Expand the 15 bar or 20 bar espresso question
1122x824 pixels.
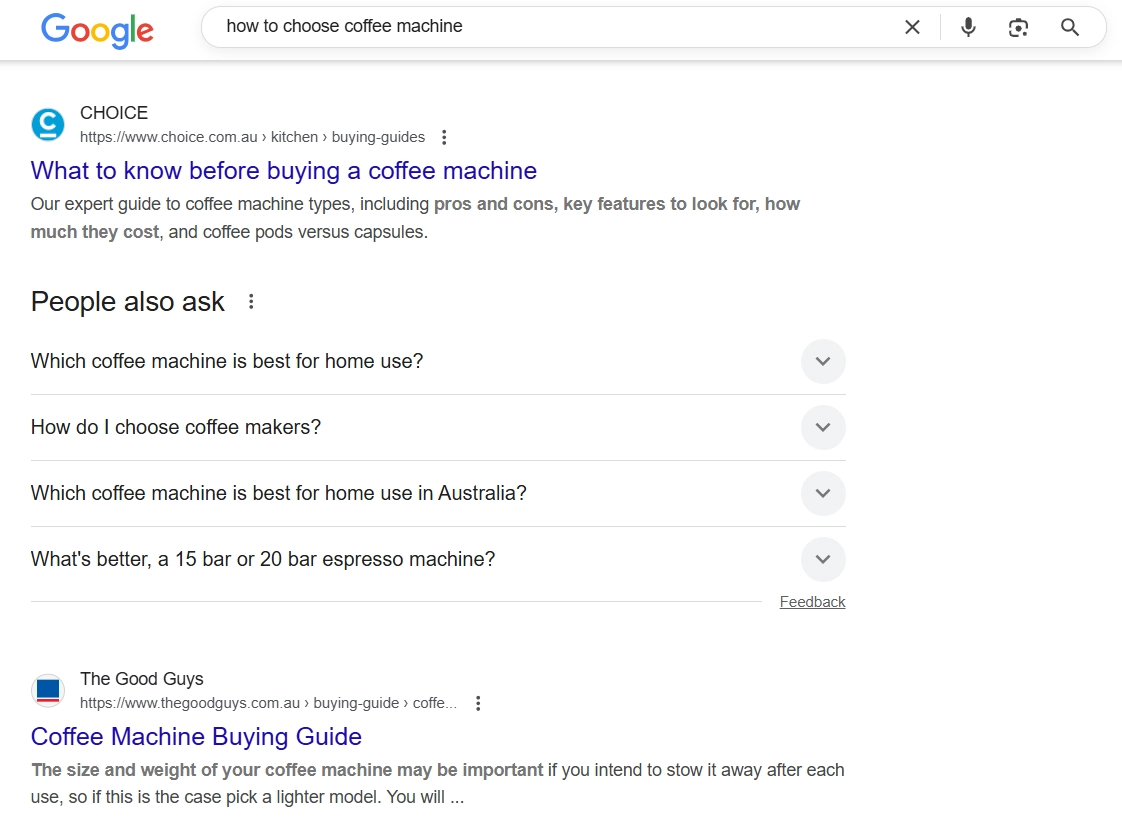point(822,559)
